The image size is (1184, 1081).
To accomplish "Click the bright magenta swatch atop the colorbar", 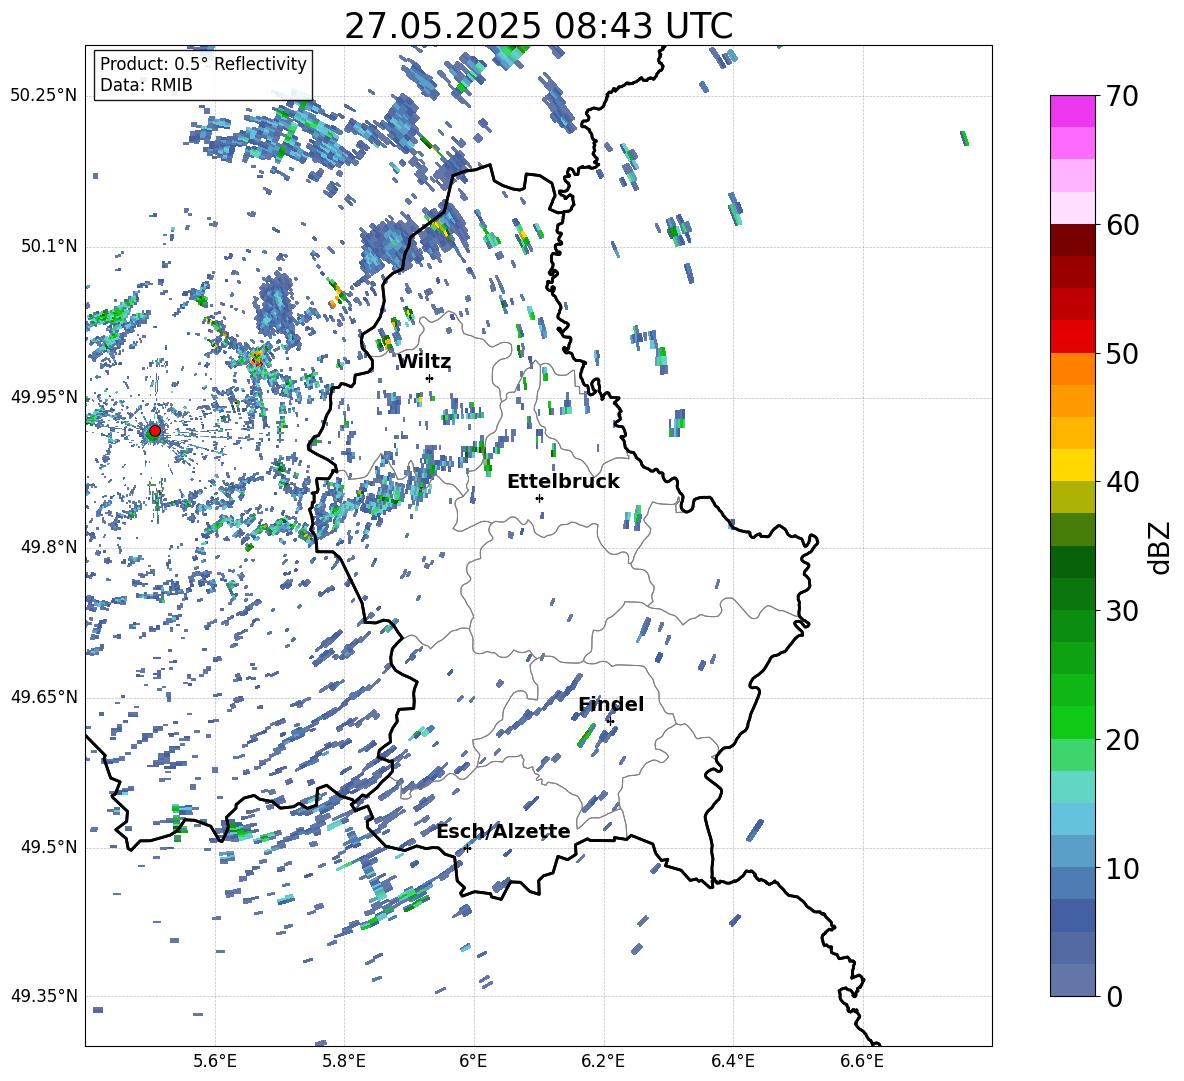I will pos(1072,111).
